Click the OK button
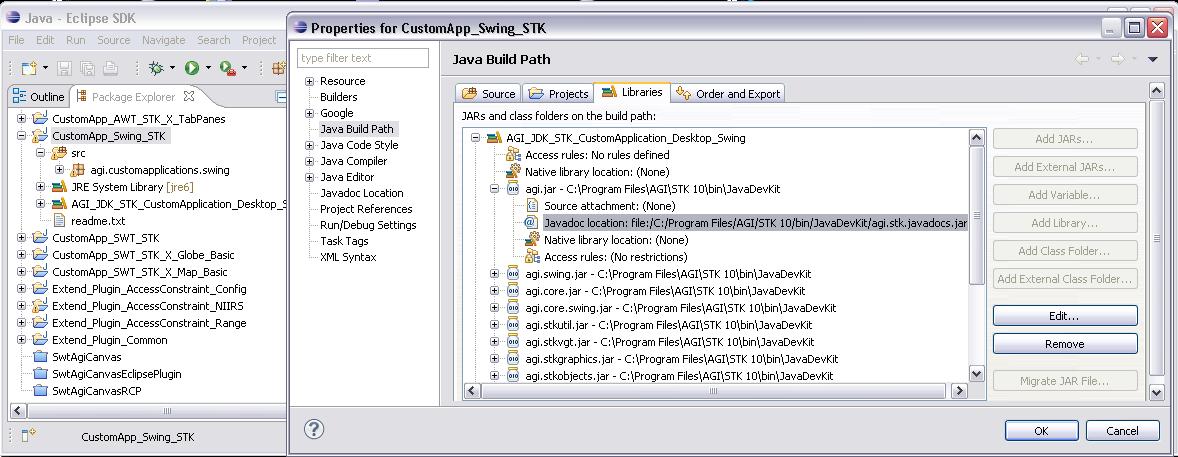The width and height of the screenshot is (1178, 457). coord(1040,430)
